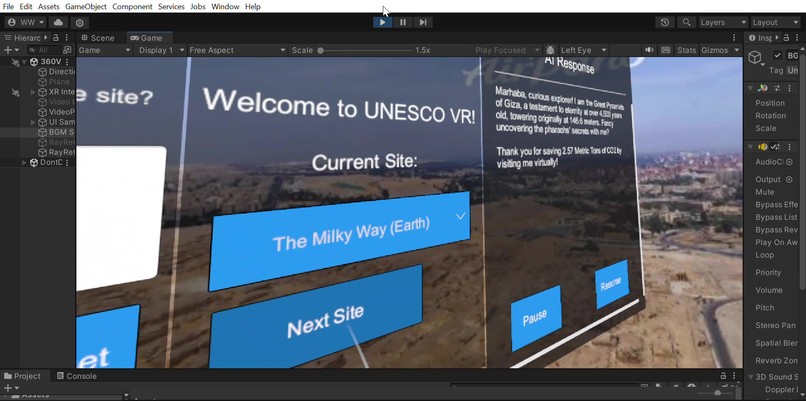Image resolution: width=806 pixels, height=401 pixels.
Task: Open the Layers dropdown
Action: pyautogui.click(x=723, y=22)
